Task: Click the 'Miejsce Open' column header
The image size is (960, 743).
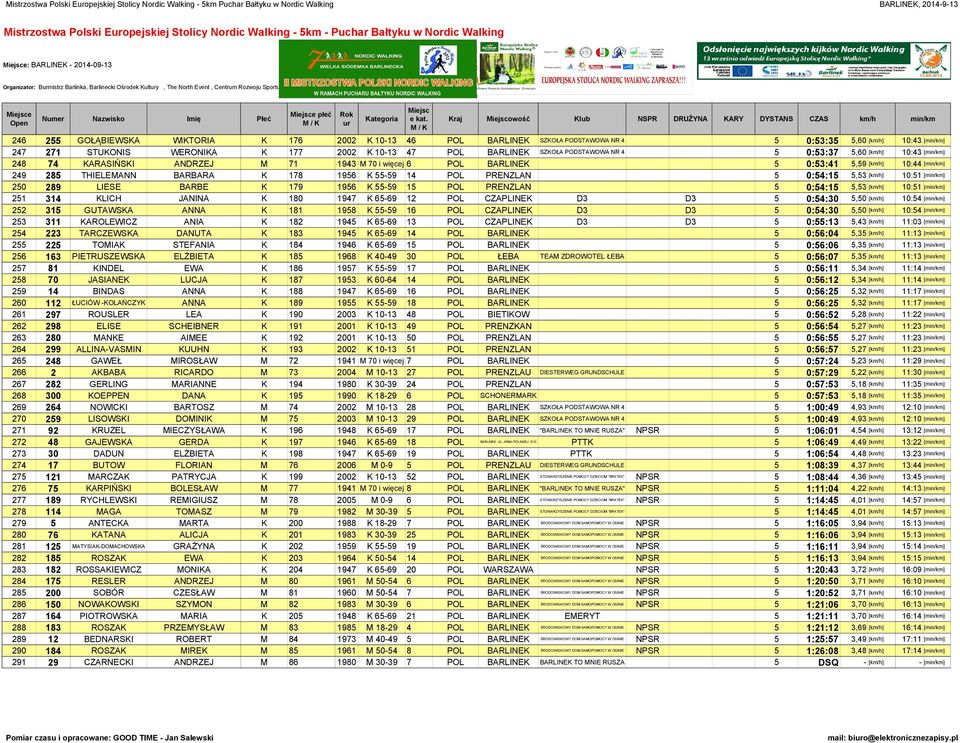Action: click(x=19, y=119)
